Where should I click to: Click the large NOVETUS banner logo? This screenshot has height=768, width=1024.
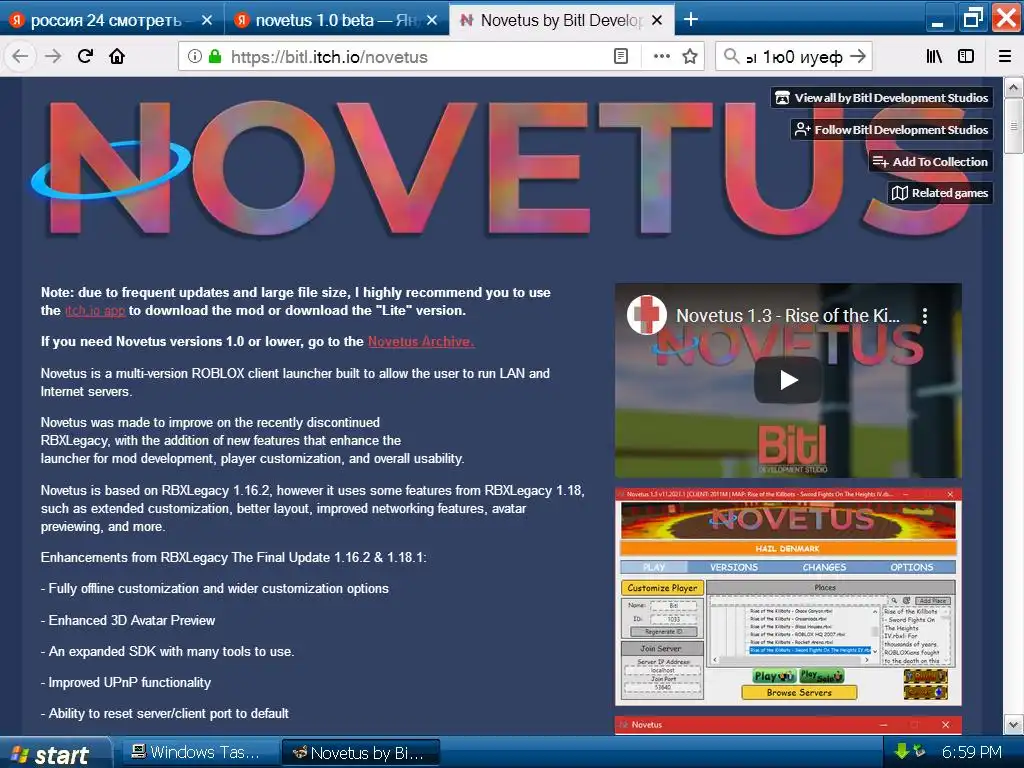(503, 168)
